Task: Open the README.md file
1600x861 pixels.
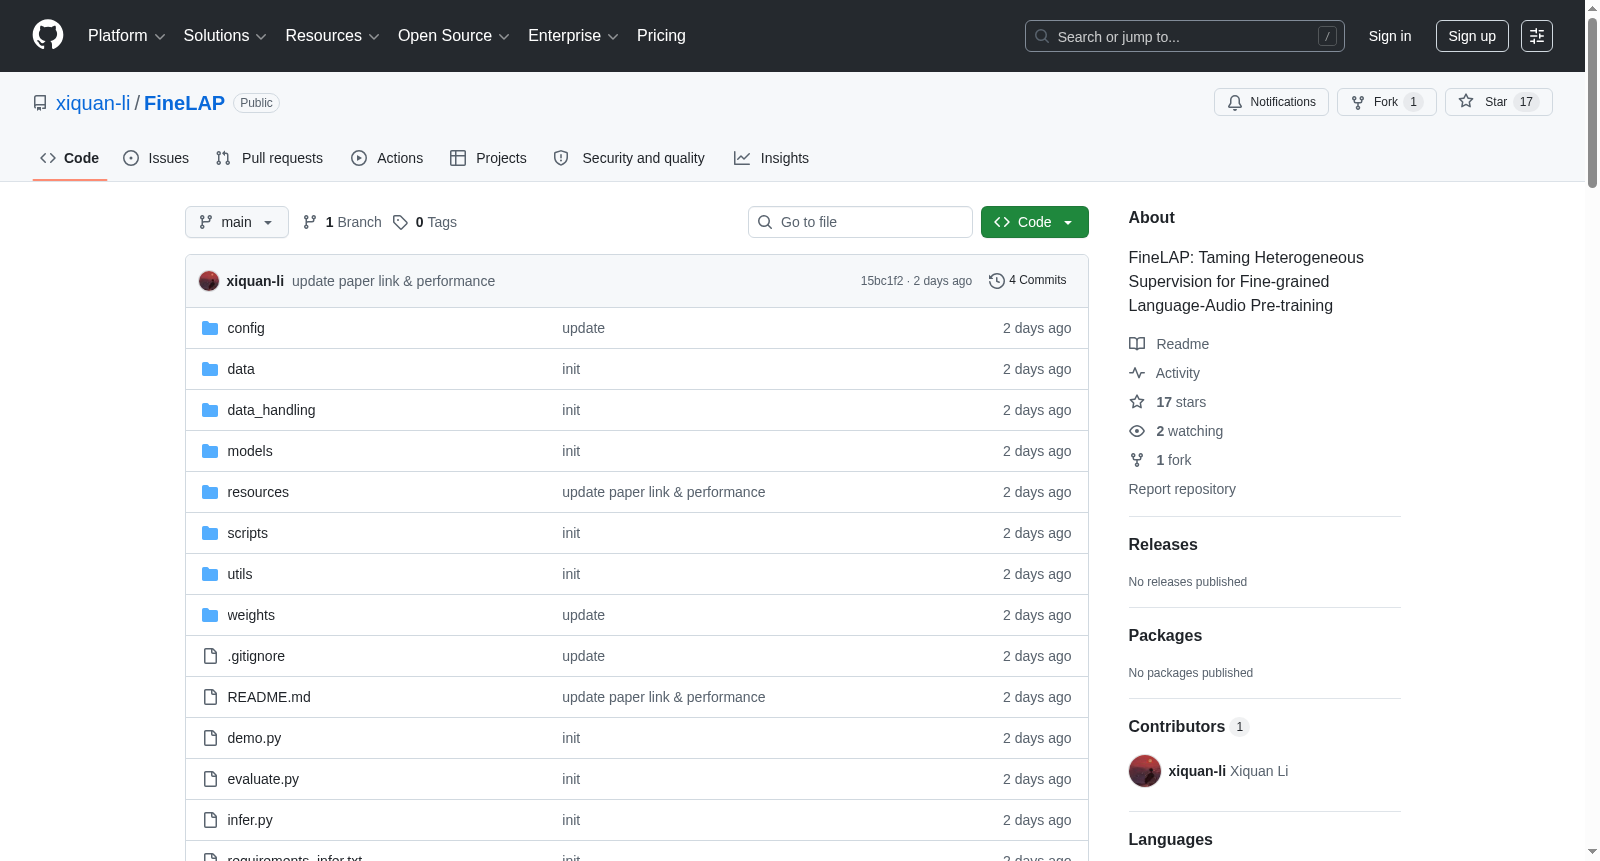Action: [269, 697]
